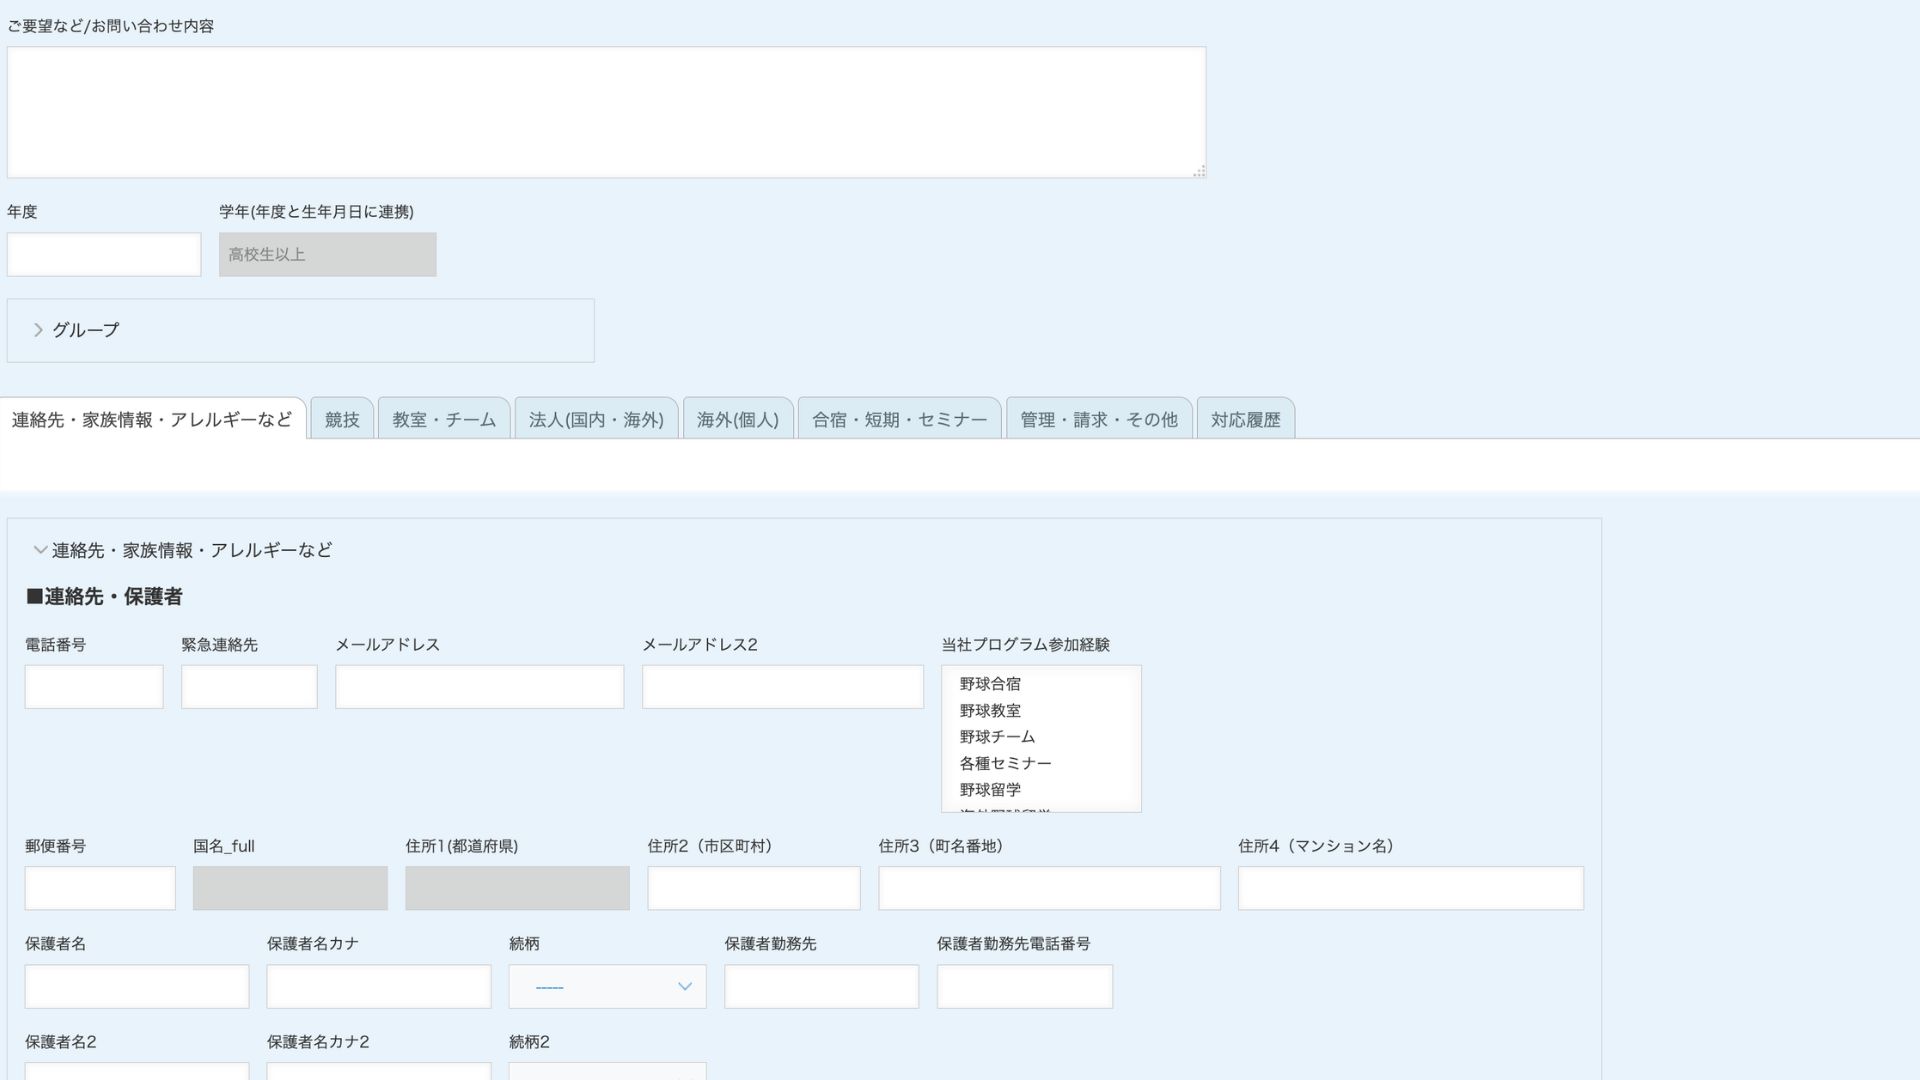Choose 各種セミナー from the list box
1920x1080 pixels.
click(x=1005, y=763)
